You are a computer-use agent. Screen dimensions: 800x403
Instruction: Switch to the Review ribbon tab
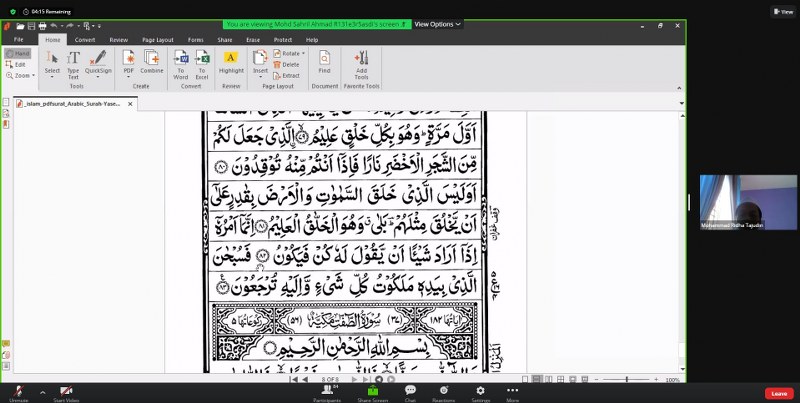coord(118,40)
